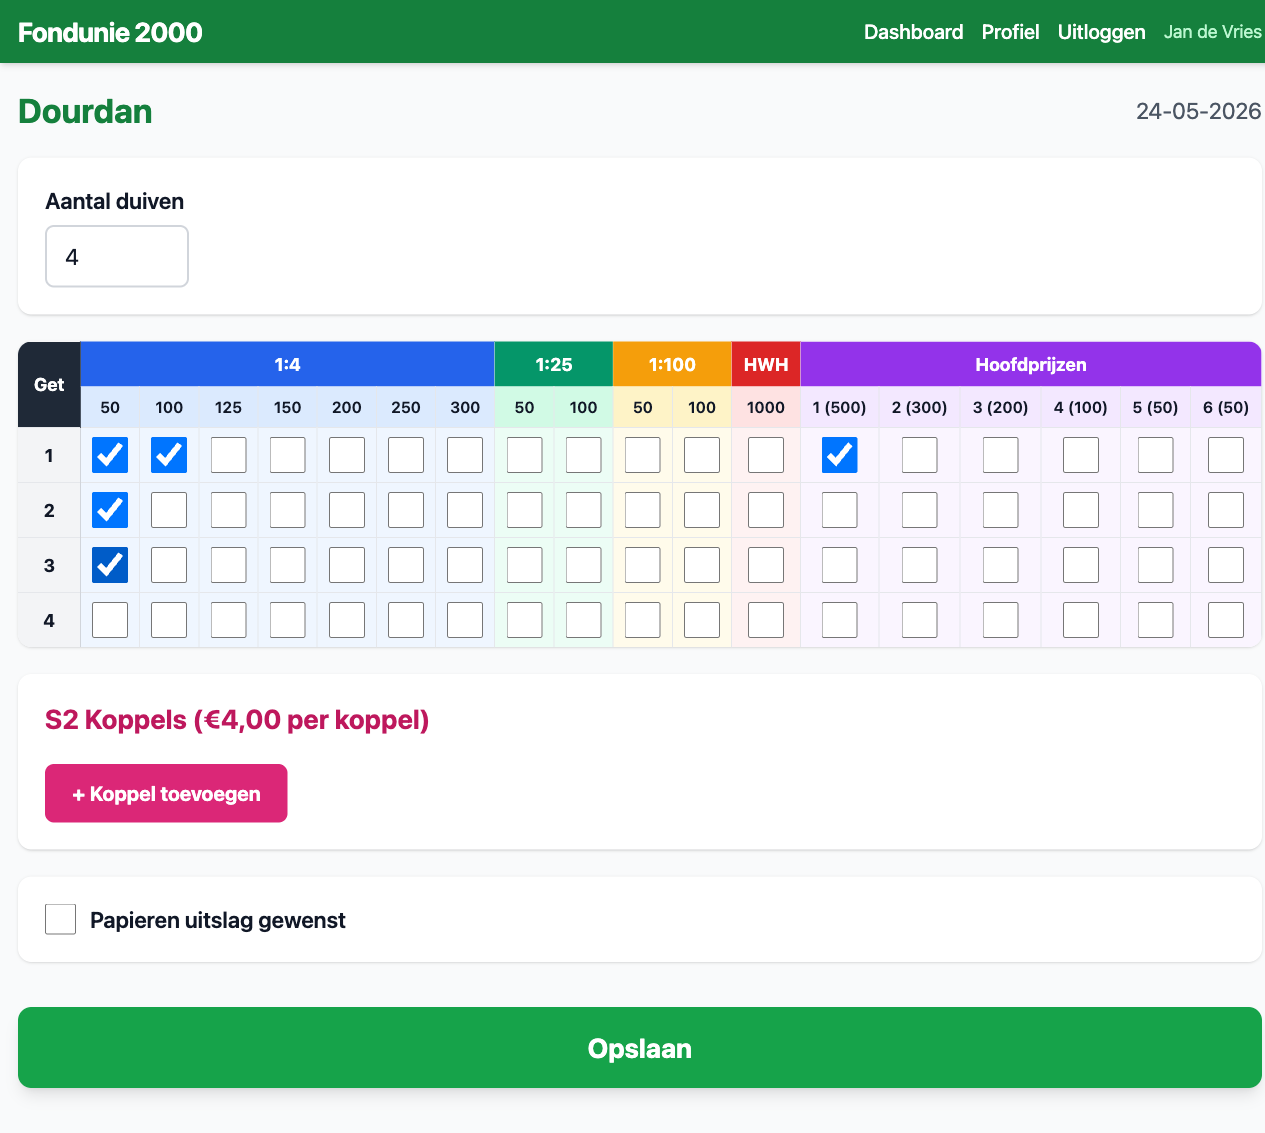
Task: Click the date 24-05-2026
Action: [x=1198, y=111]
